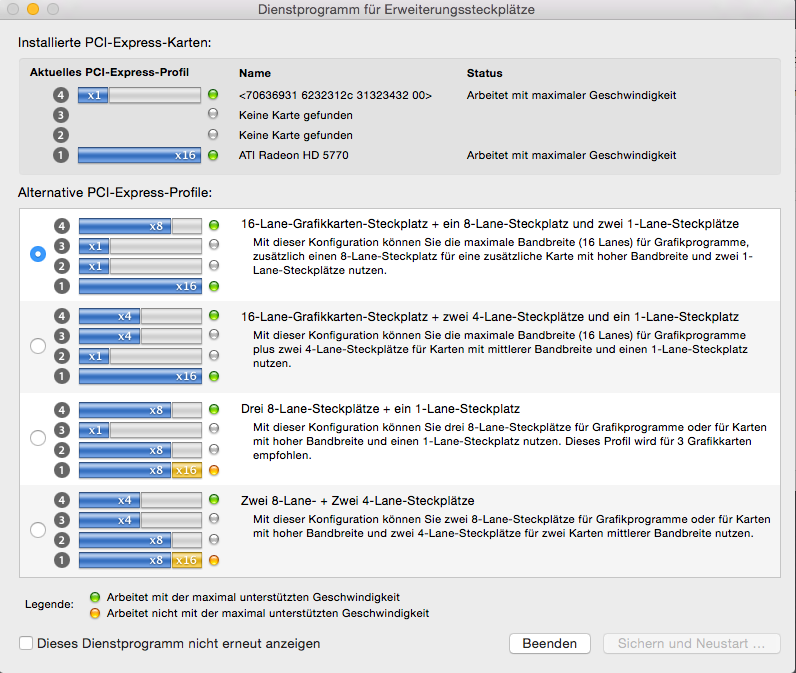796x673 pixels.
Task: Click green status light next to ATI Radeon HD 5770
Action: coord(213,155)
